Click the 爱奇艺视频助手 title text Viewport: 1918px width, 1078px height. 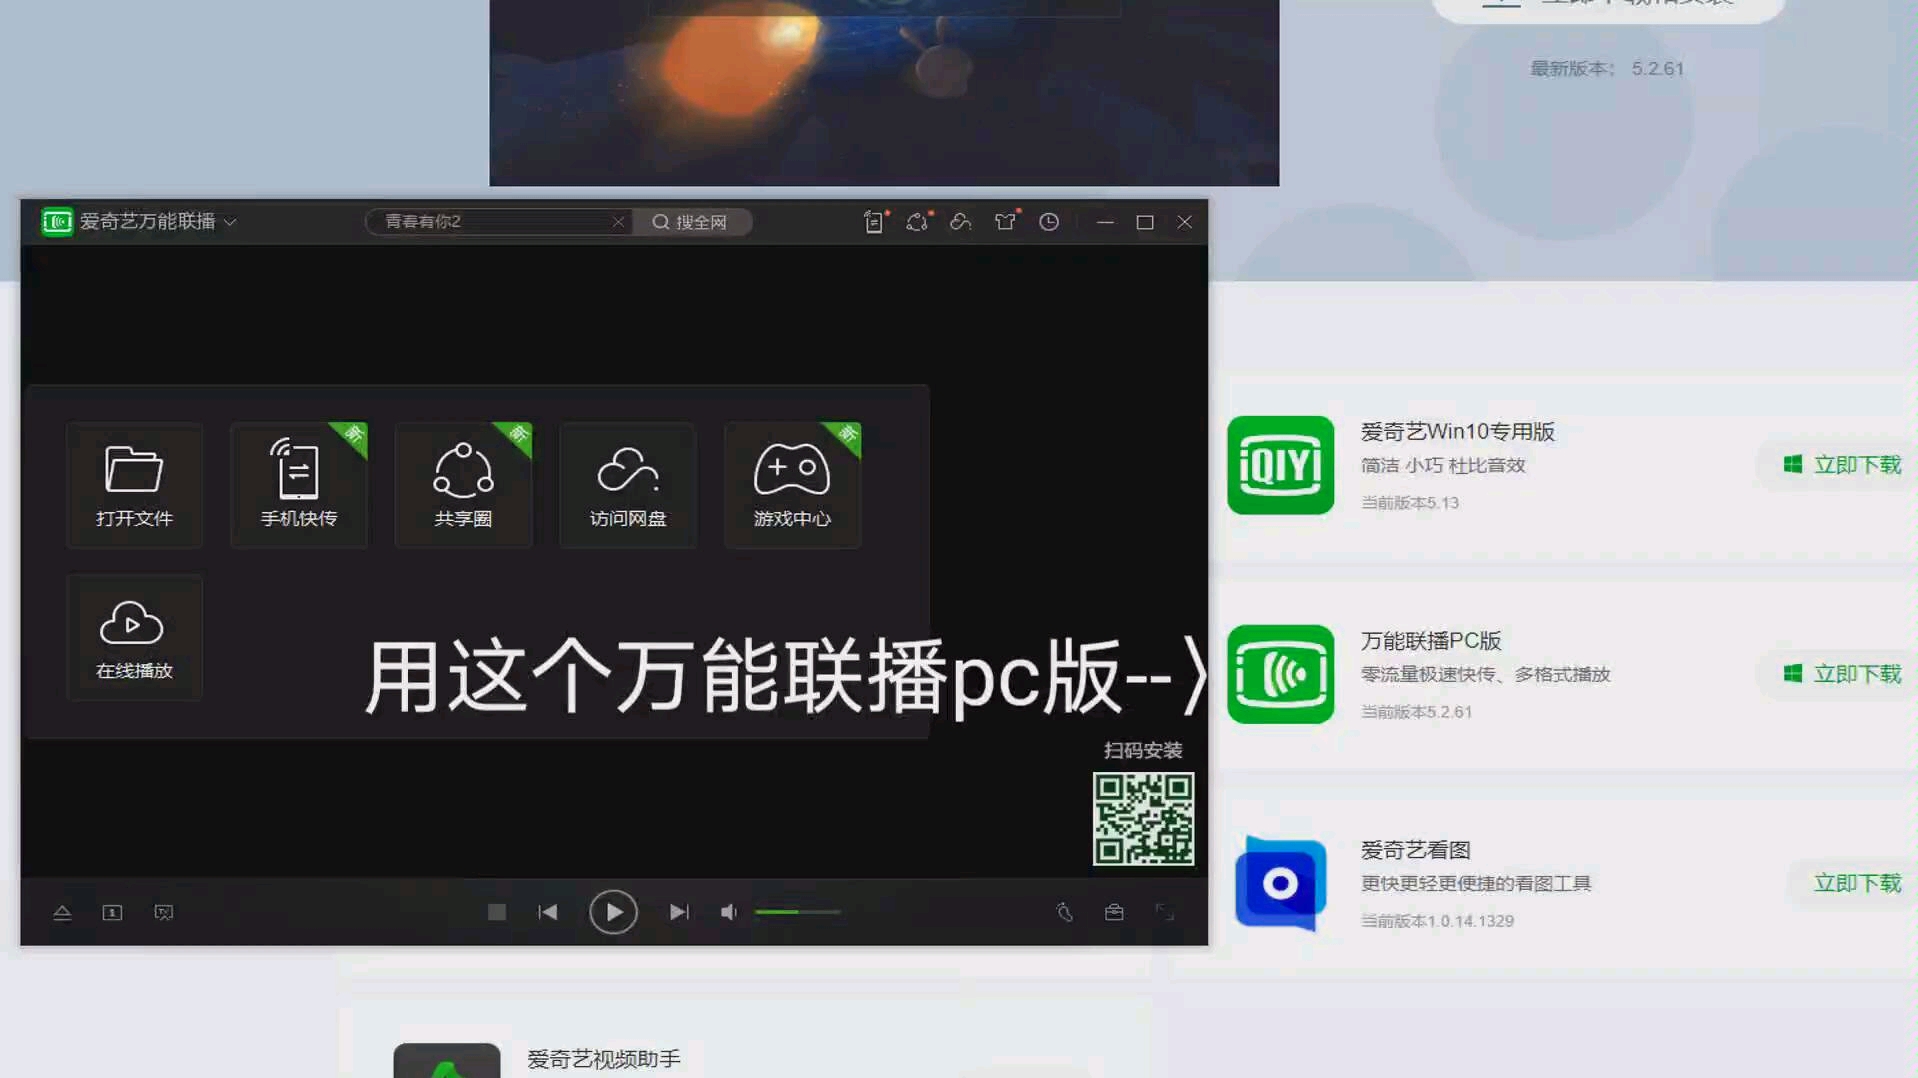click(603, 1059)
